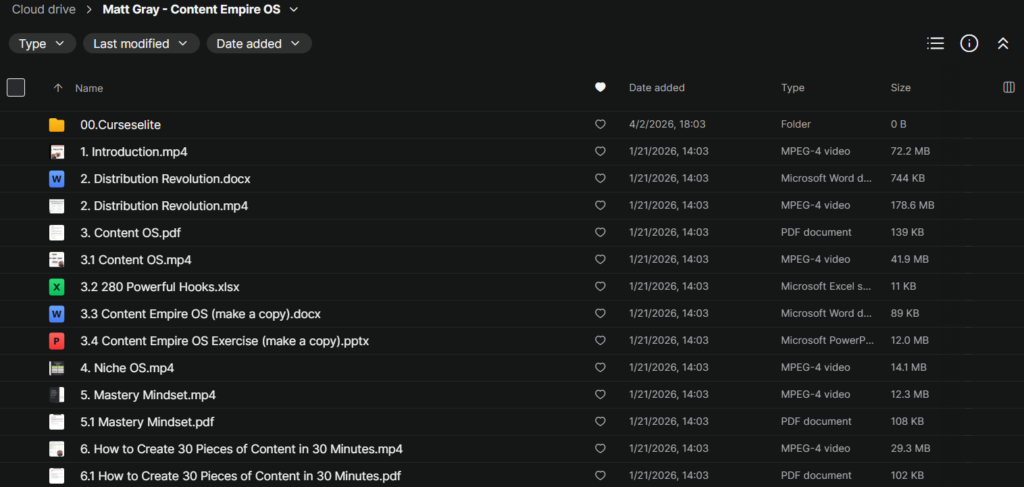Collapse the filter bar with double chevron
The width and height of the screenshot is (1024, 487).
[1003, 43]
